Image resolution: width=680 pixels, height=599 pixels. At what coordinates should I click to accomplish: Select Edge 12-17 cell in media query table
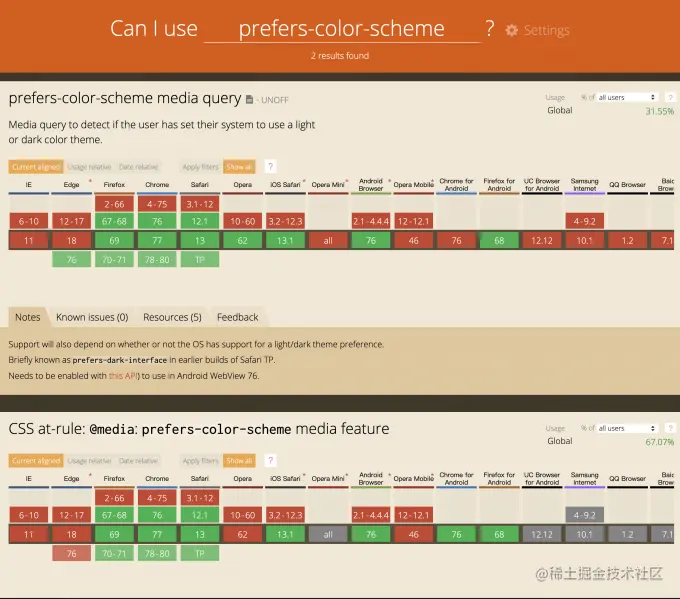point(72,221)
